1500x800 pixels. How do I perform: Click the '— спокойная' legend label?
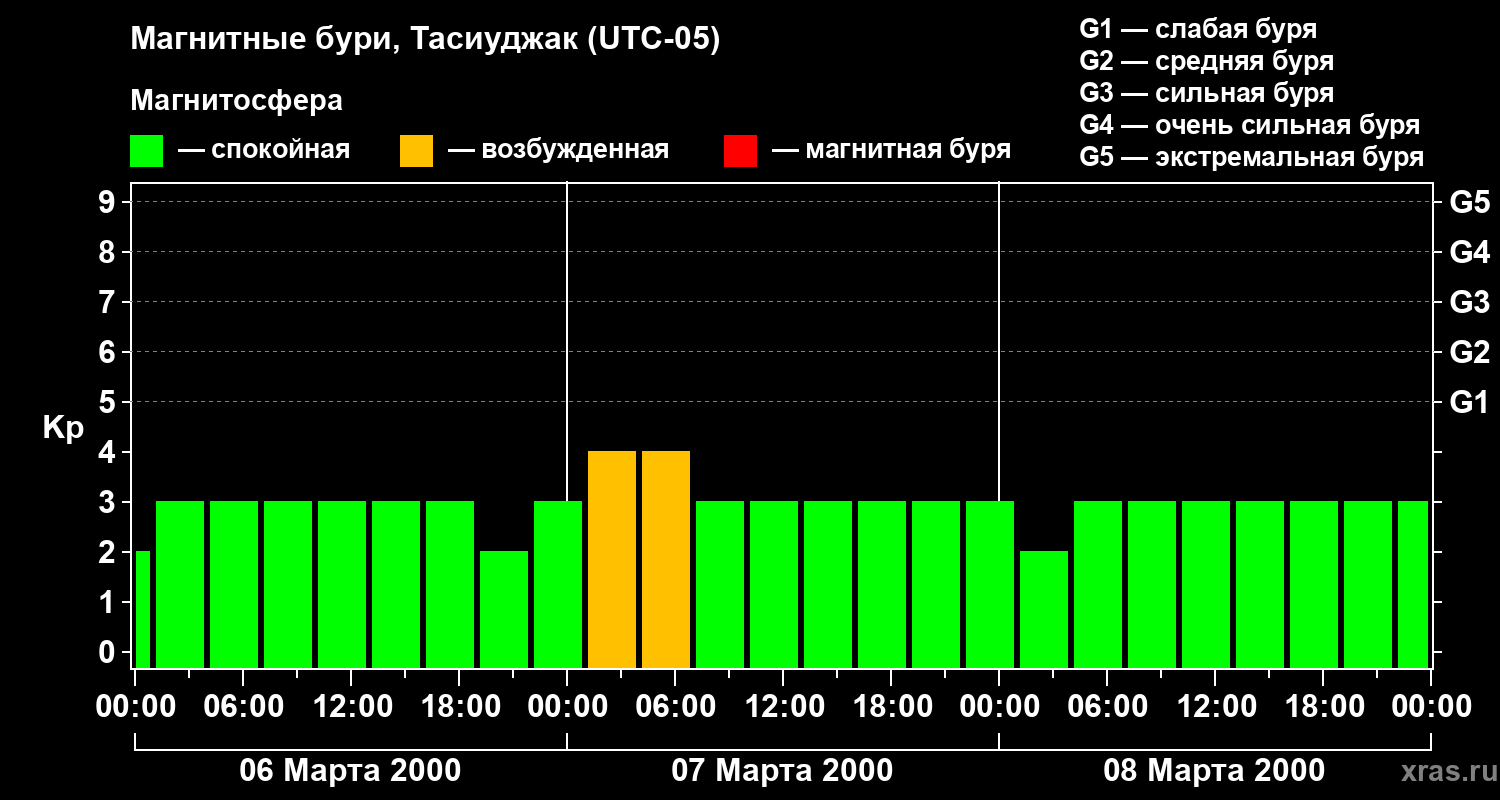click(264, 151)
